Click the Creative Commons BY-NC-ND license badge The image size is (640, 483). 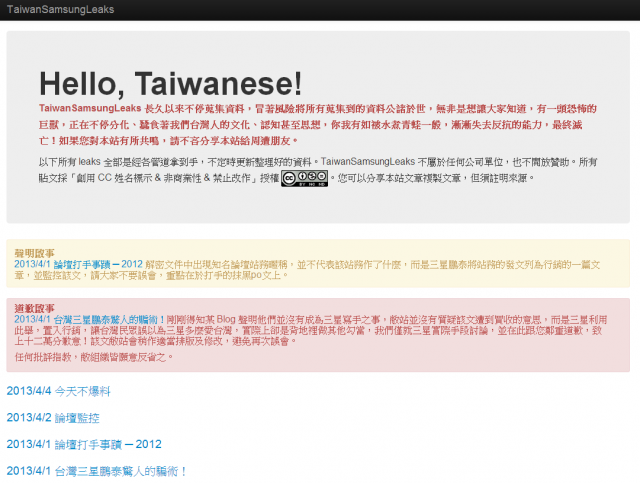[304, 178]
